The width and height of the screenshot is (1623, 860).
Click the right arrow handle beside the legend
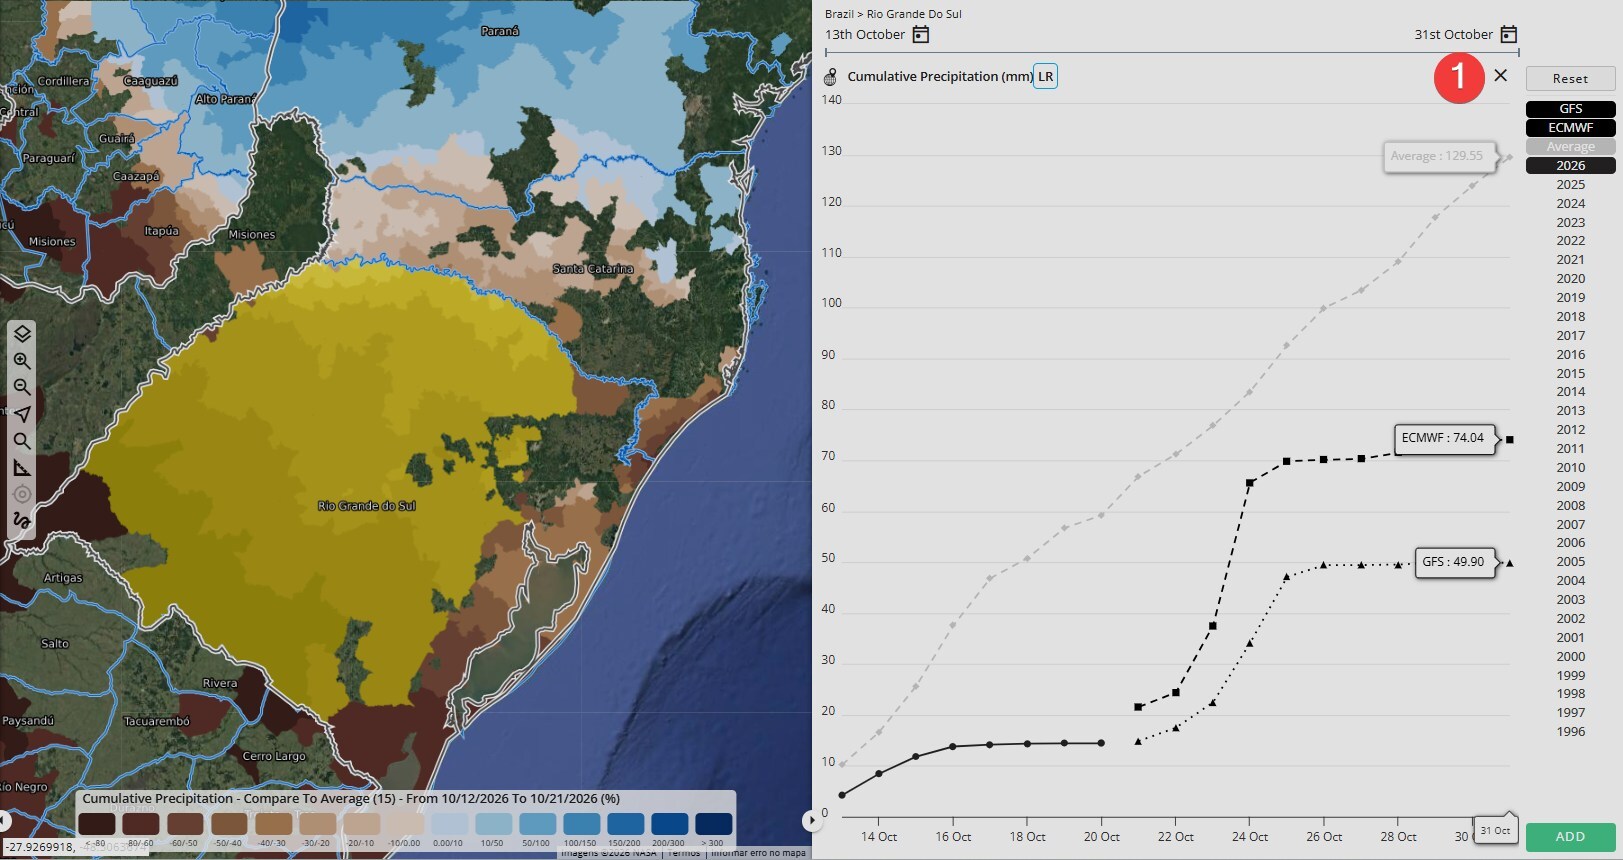pyautogui.click(x=810, y=821)
